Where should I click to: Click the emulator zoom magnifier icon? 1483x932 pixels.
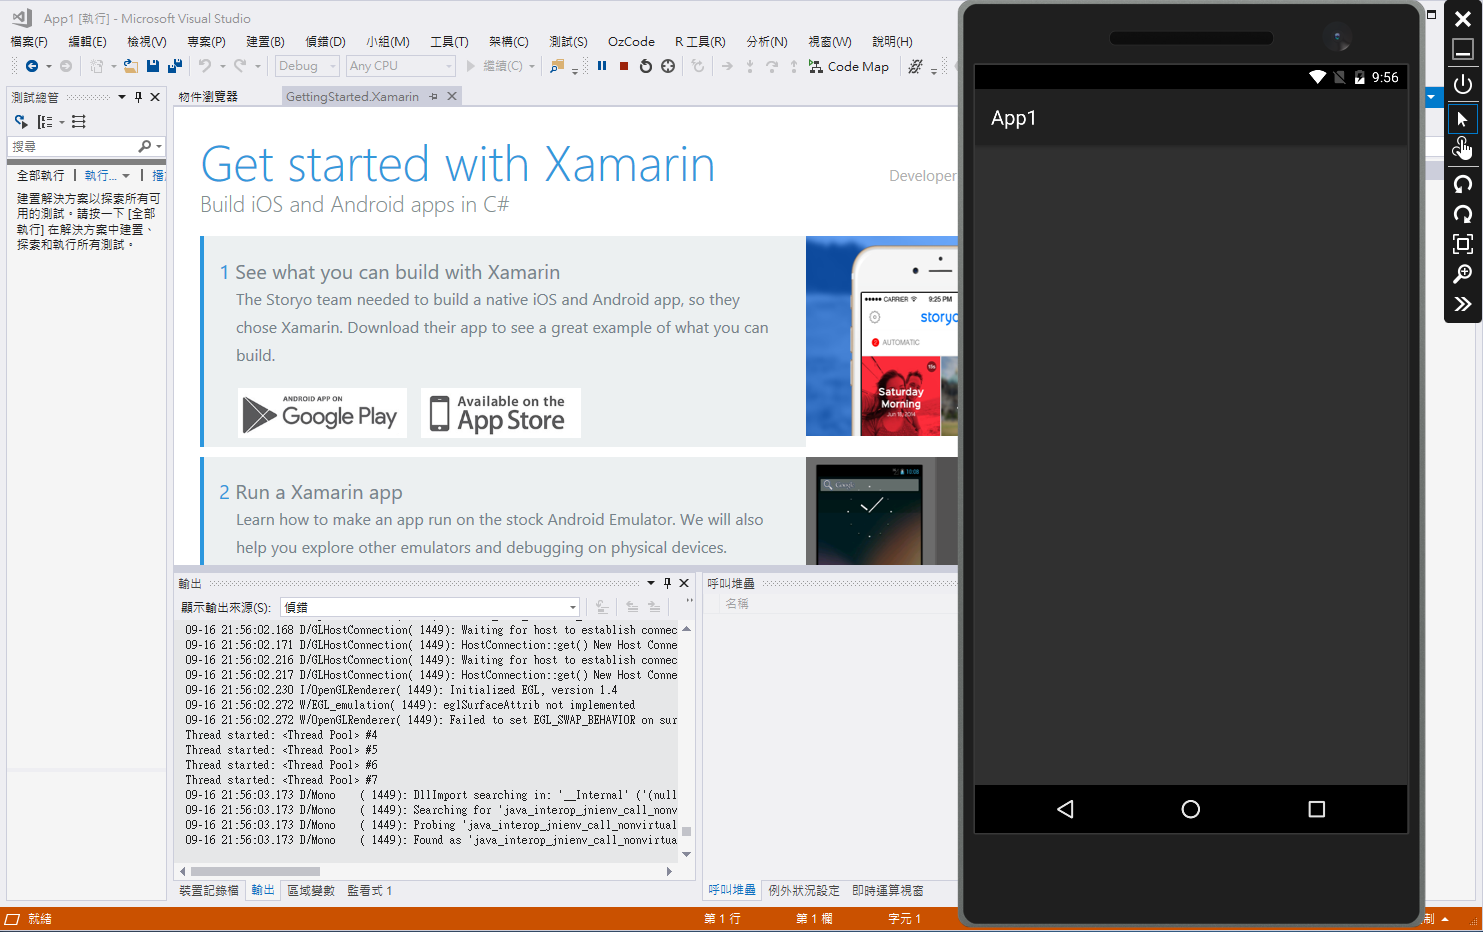1463,274
